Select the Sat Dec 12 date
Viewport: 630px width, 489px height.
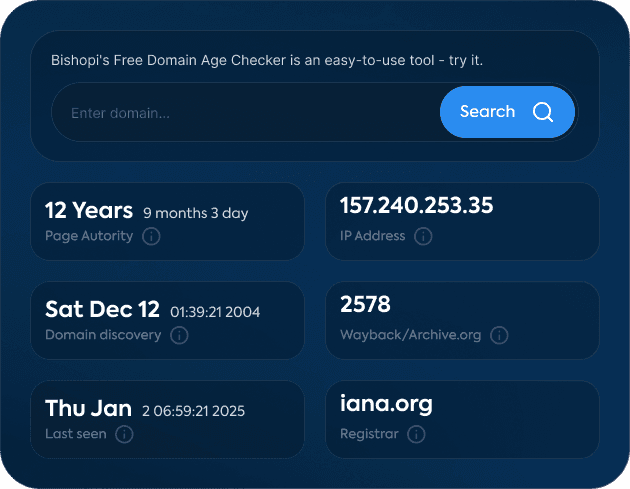tap(102, 309)
